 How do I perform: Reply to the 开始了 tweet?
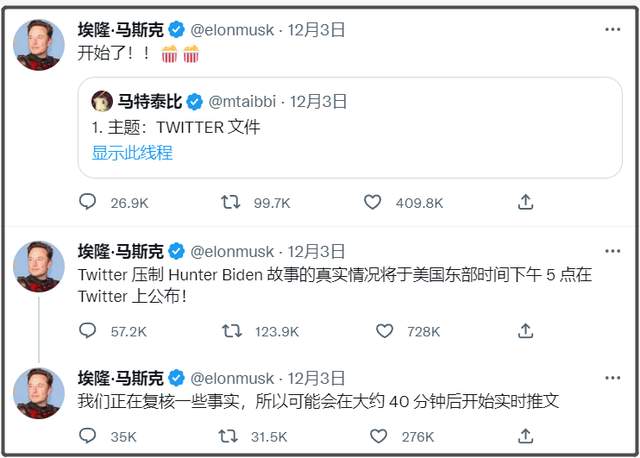(x=88, y=202)
